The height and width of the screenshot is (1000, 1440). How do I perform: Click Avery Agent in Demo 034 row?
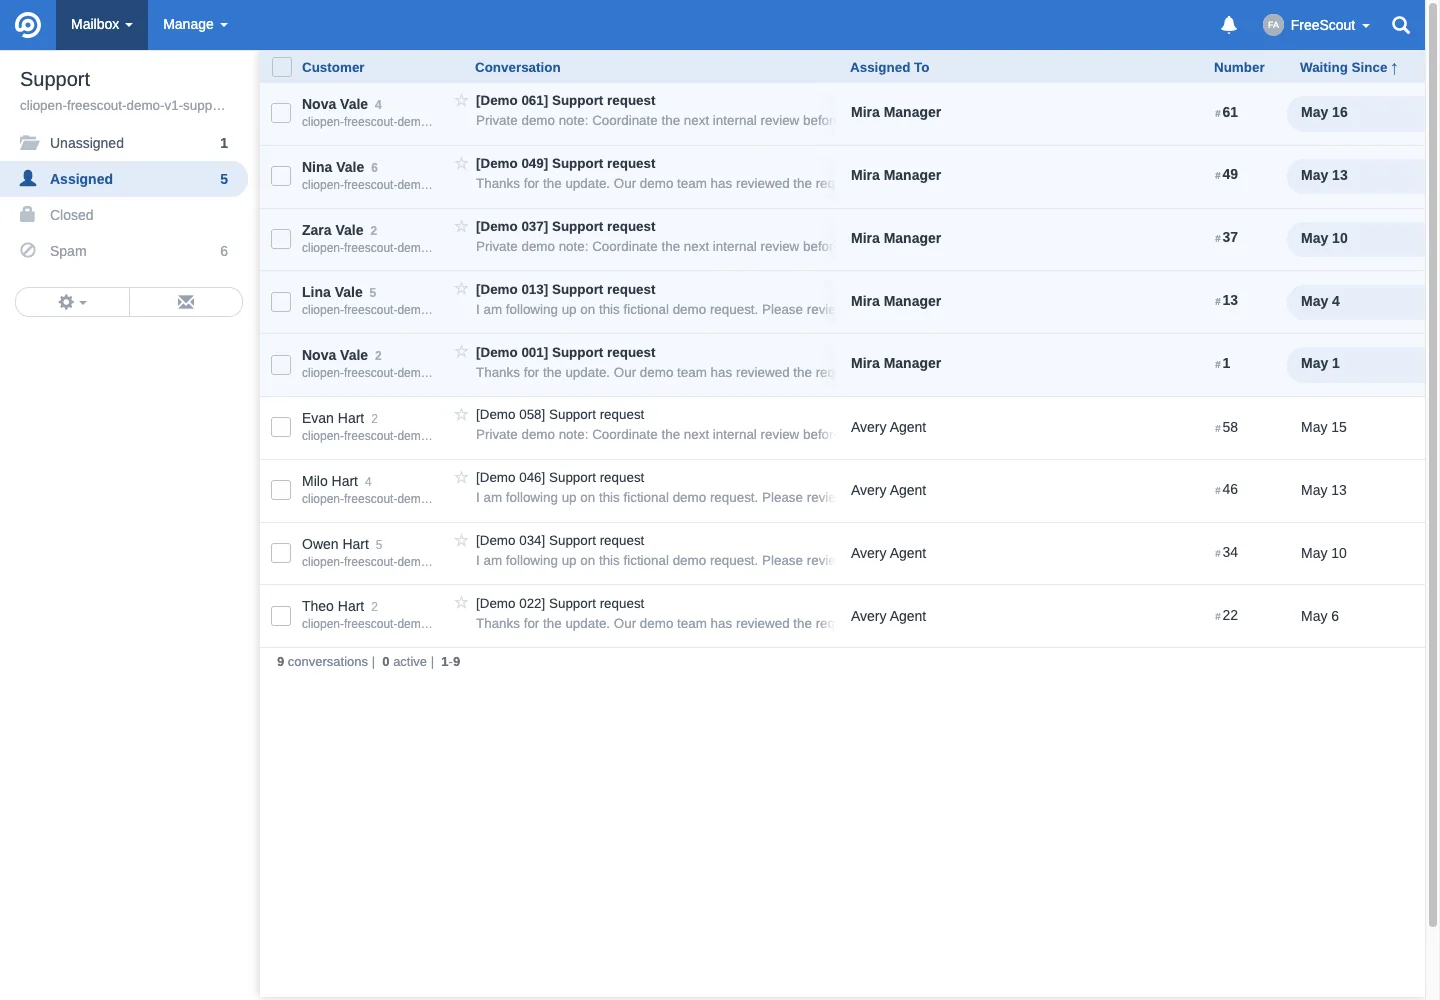[888, 553]
